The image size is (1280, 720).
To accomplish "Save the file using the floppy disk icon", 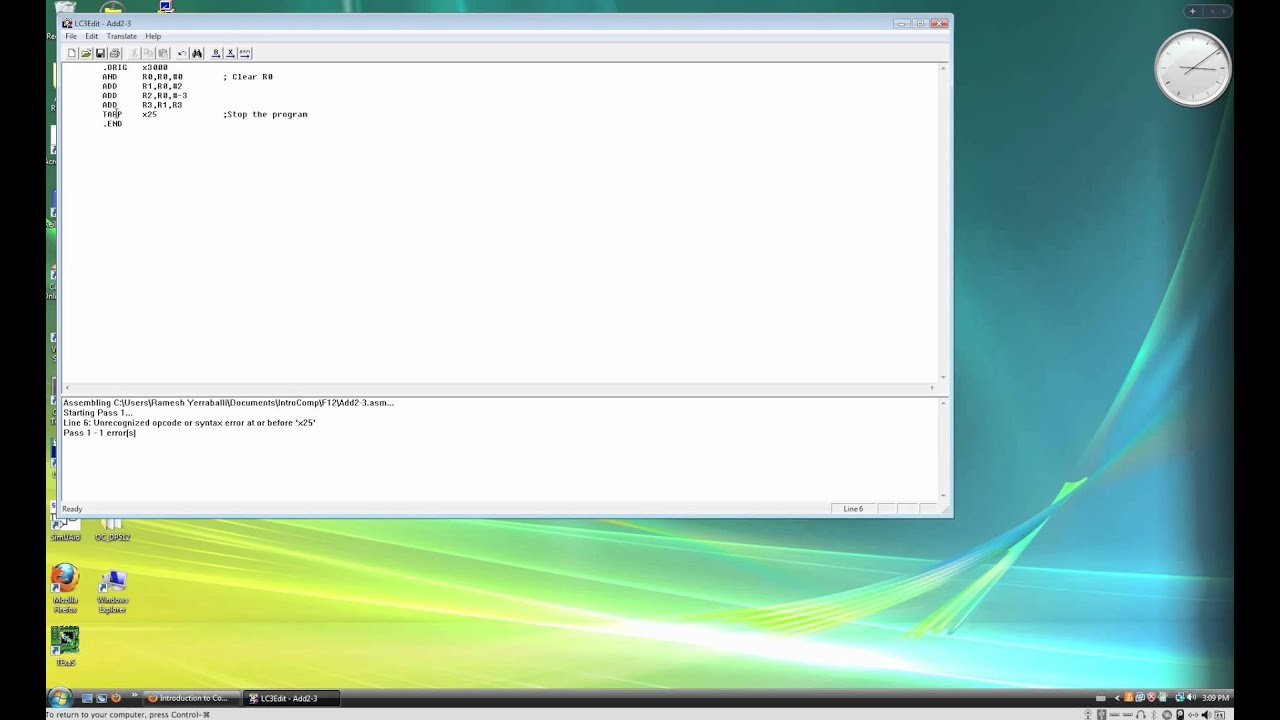I will pos(100,53).
